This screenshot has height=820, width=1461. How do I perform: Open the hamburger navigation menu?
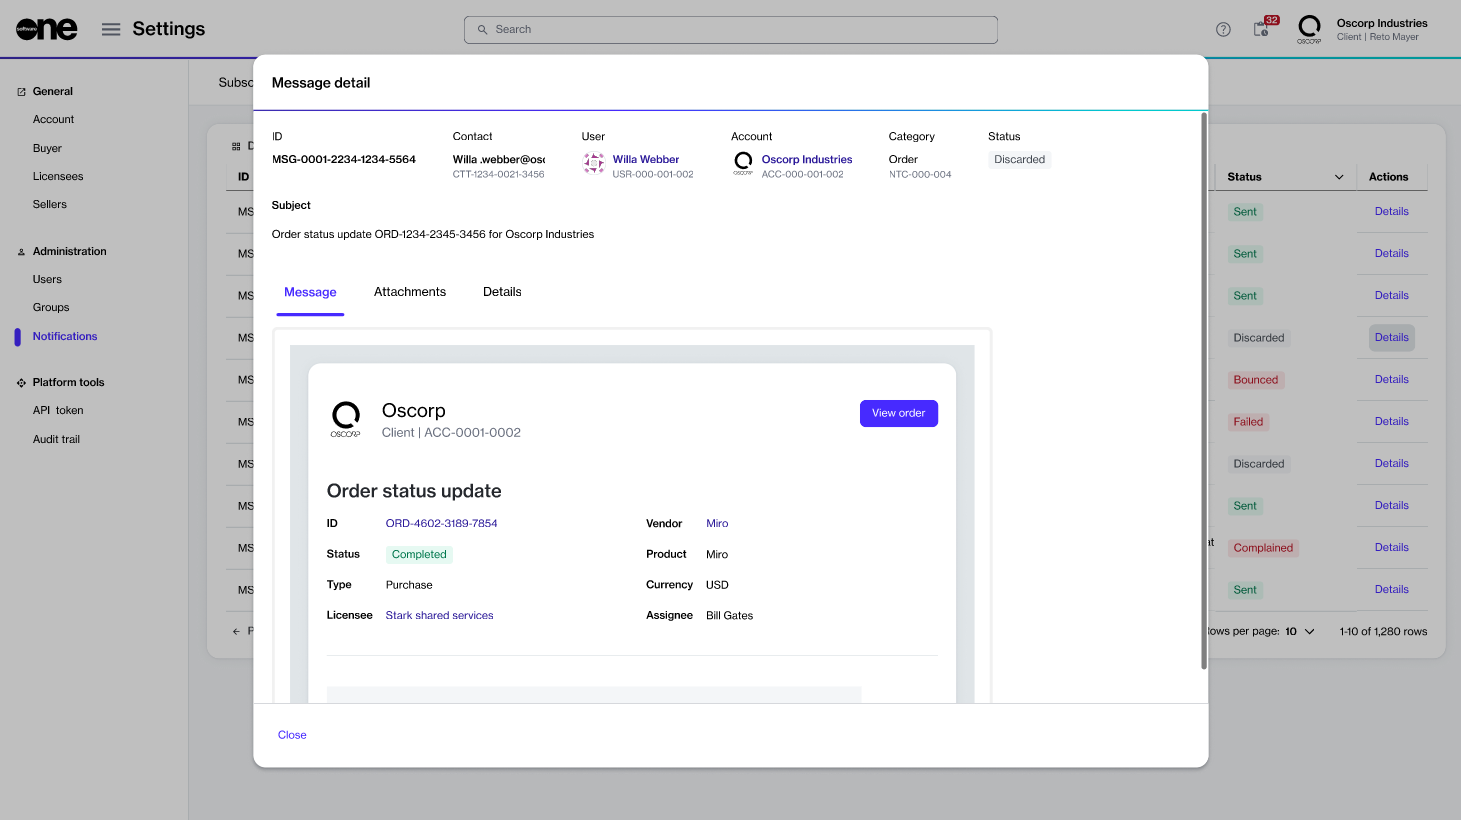[x=111, y=29]
